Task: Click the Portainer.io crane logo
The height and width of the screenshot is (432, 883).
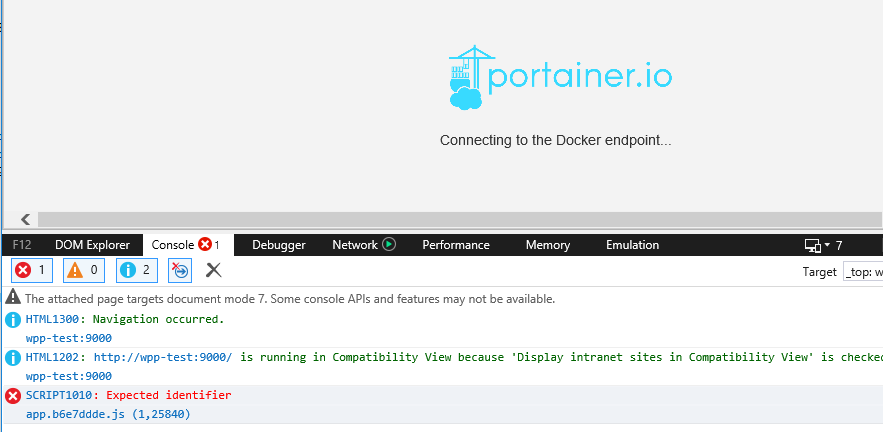Action: click(x=560, y=77)
